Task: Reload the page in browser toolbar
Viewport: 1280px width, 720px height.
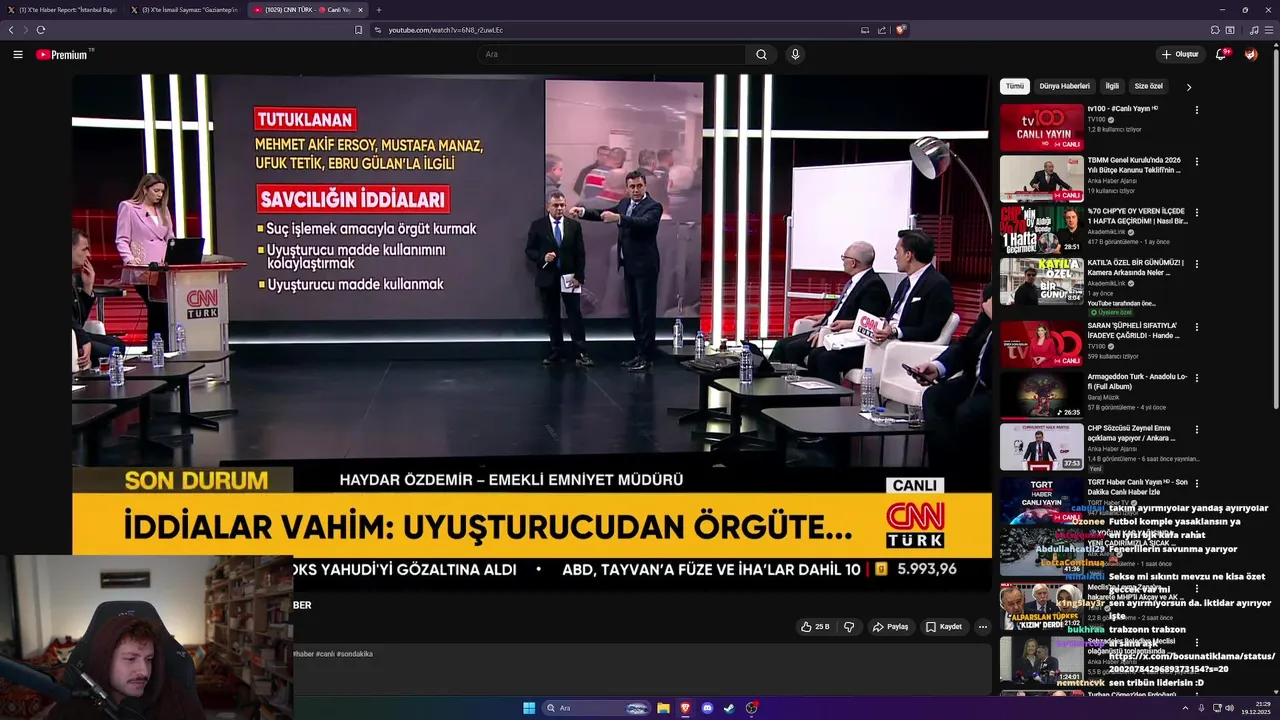Action: [41, 30]
